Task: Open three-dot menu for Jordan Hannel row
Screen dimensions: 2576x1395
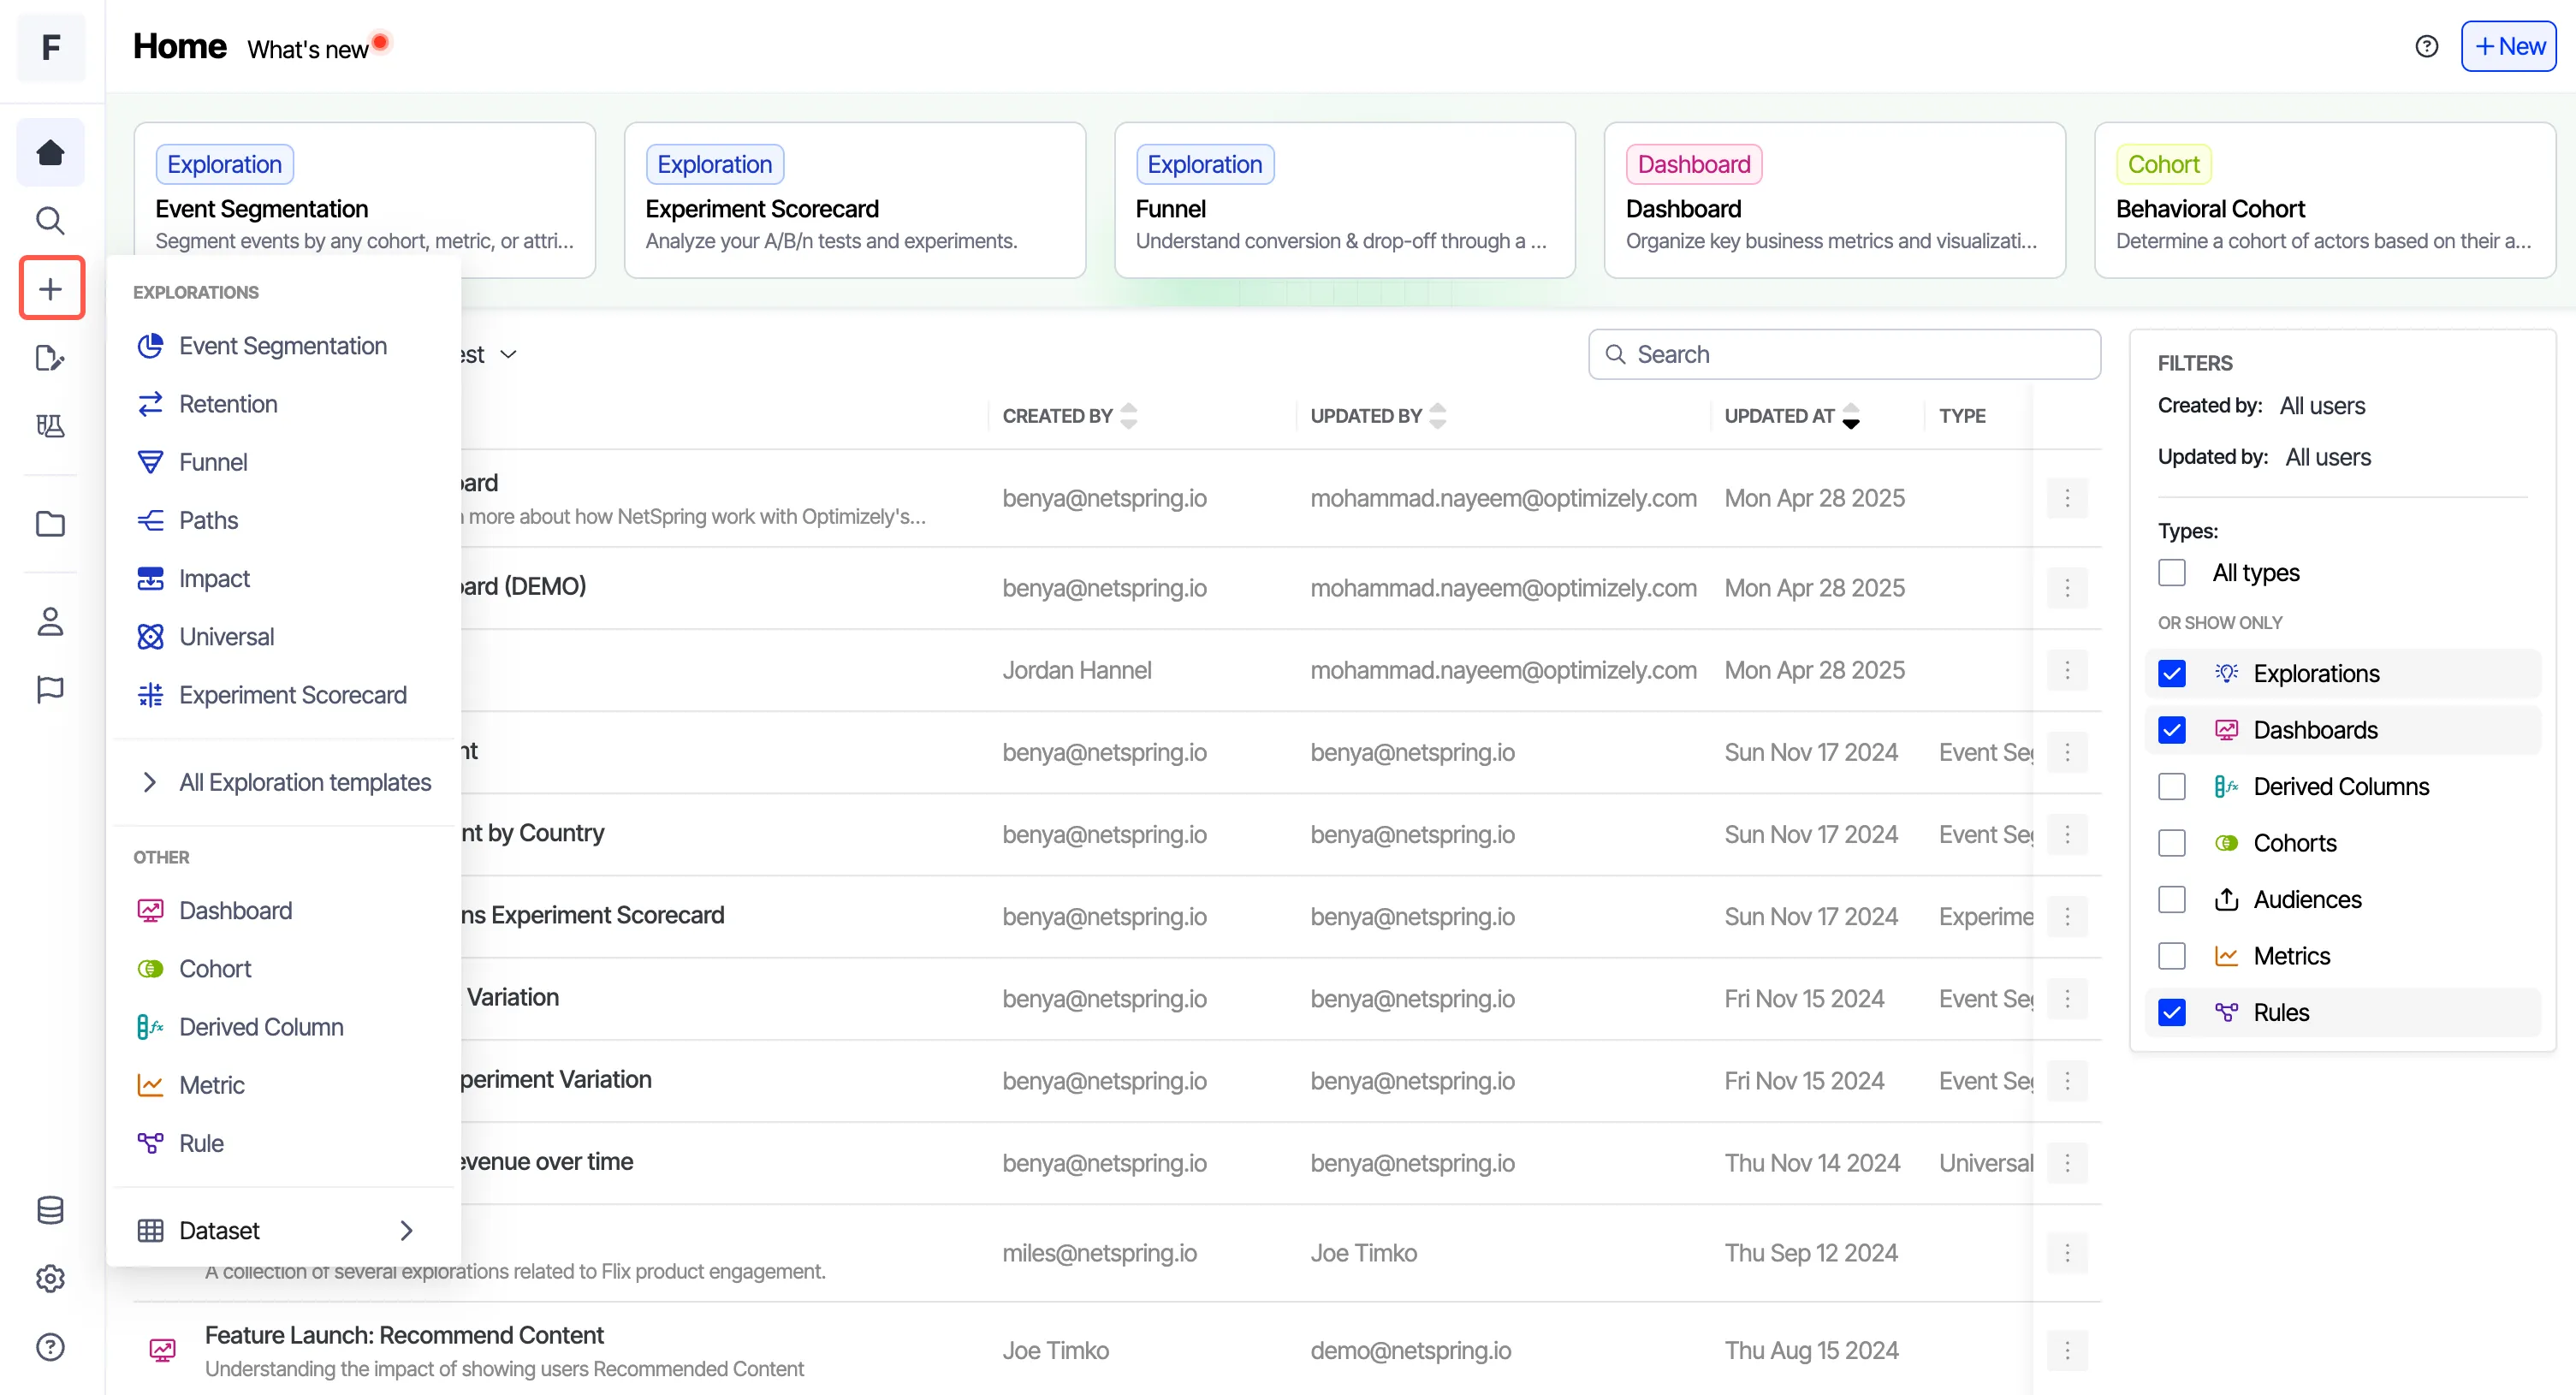Action: tap(2067, 670)
